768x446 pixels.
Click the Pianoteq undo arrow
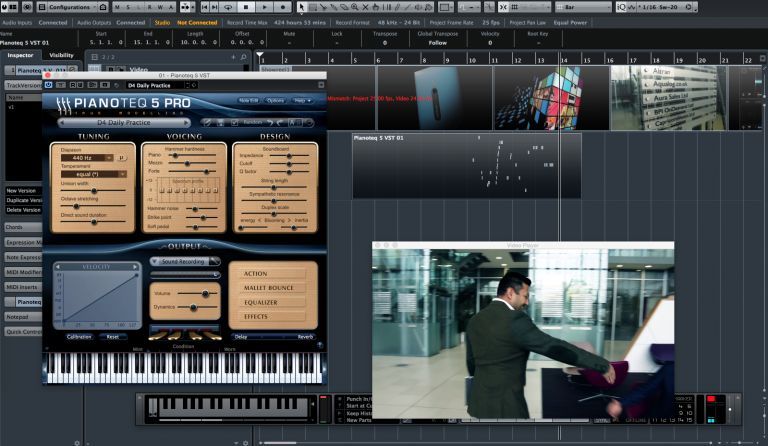[x=269, y=122]
